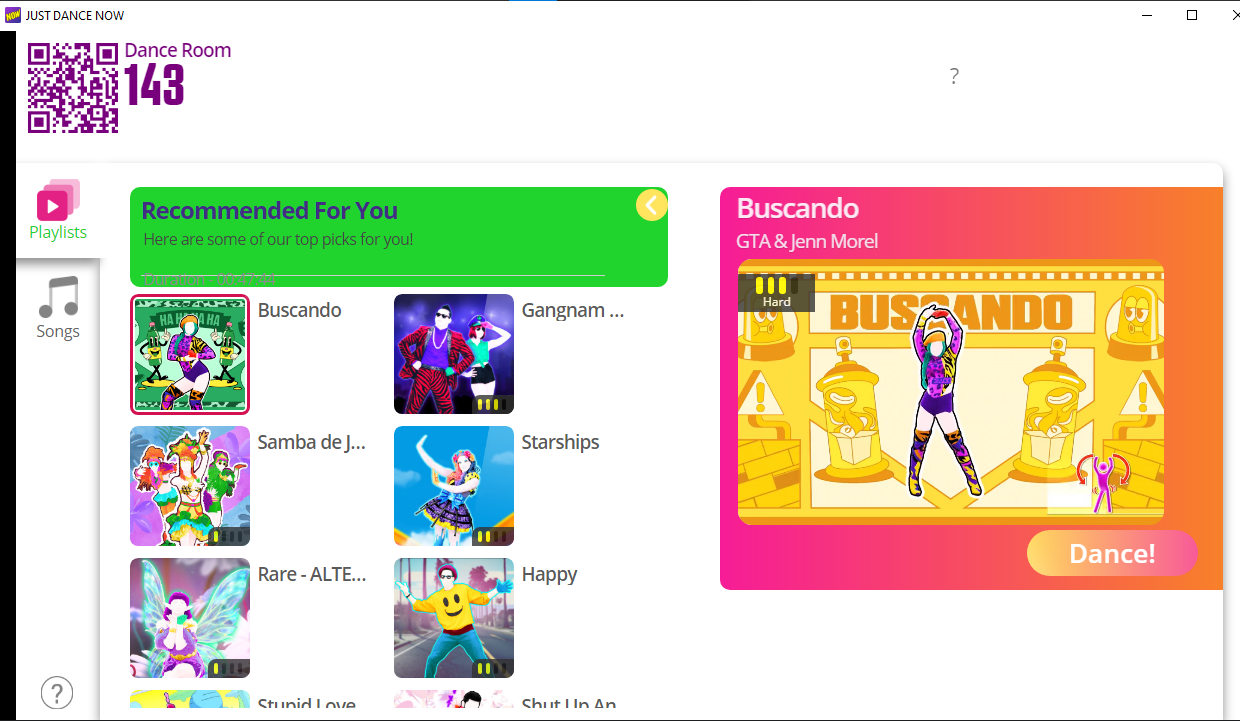Select the Gangnam Style song thumbnail
Screen dimensions: 1240x721
pyautogui.click(x=454, y=354)
